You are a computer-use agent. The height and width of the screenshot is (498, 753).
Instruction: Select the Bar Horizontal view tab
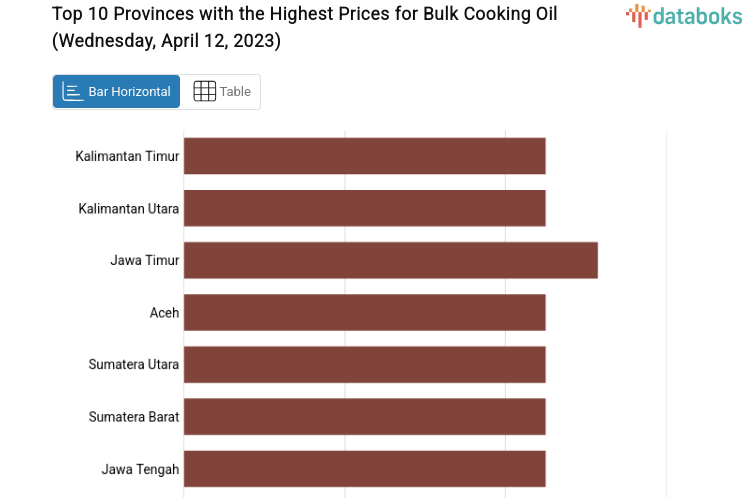coord(117,92)
